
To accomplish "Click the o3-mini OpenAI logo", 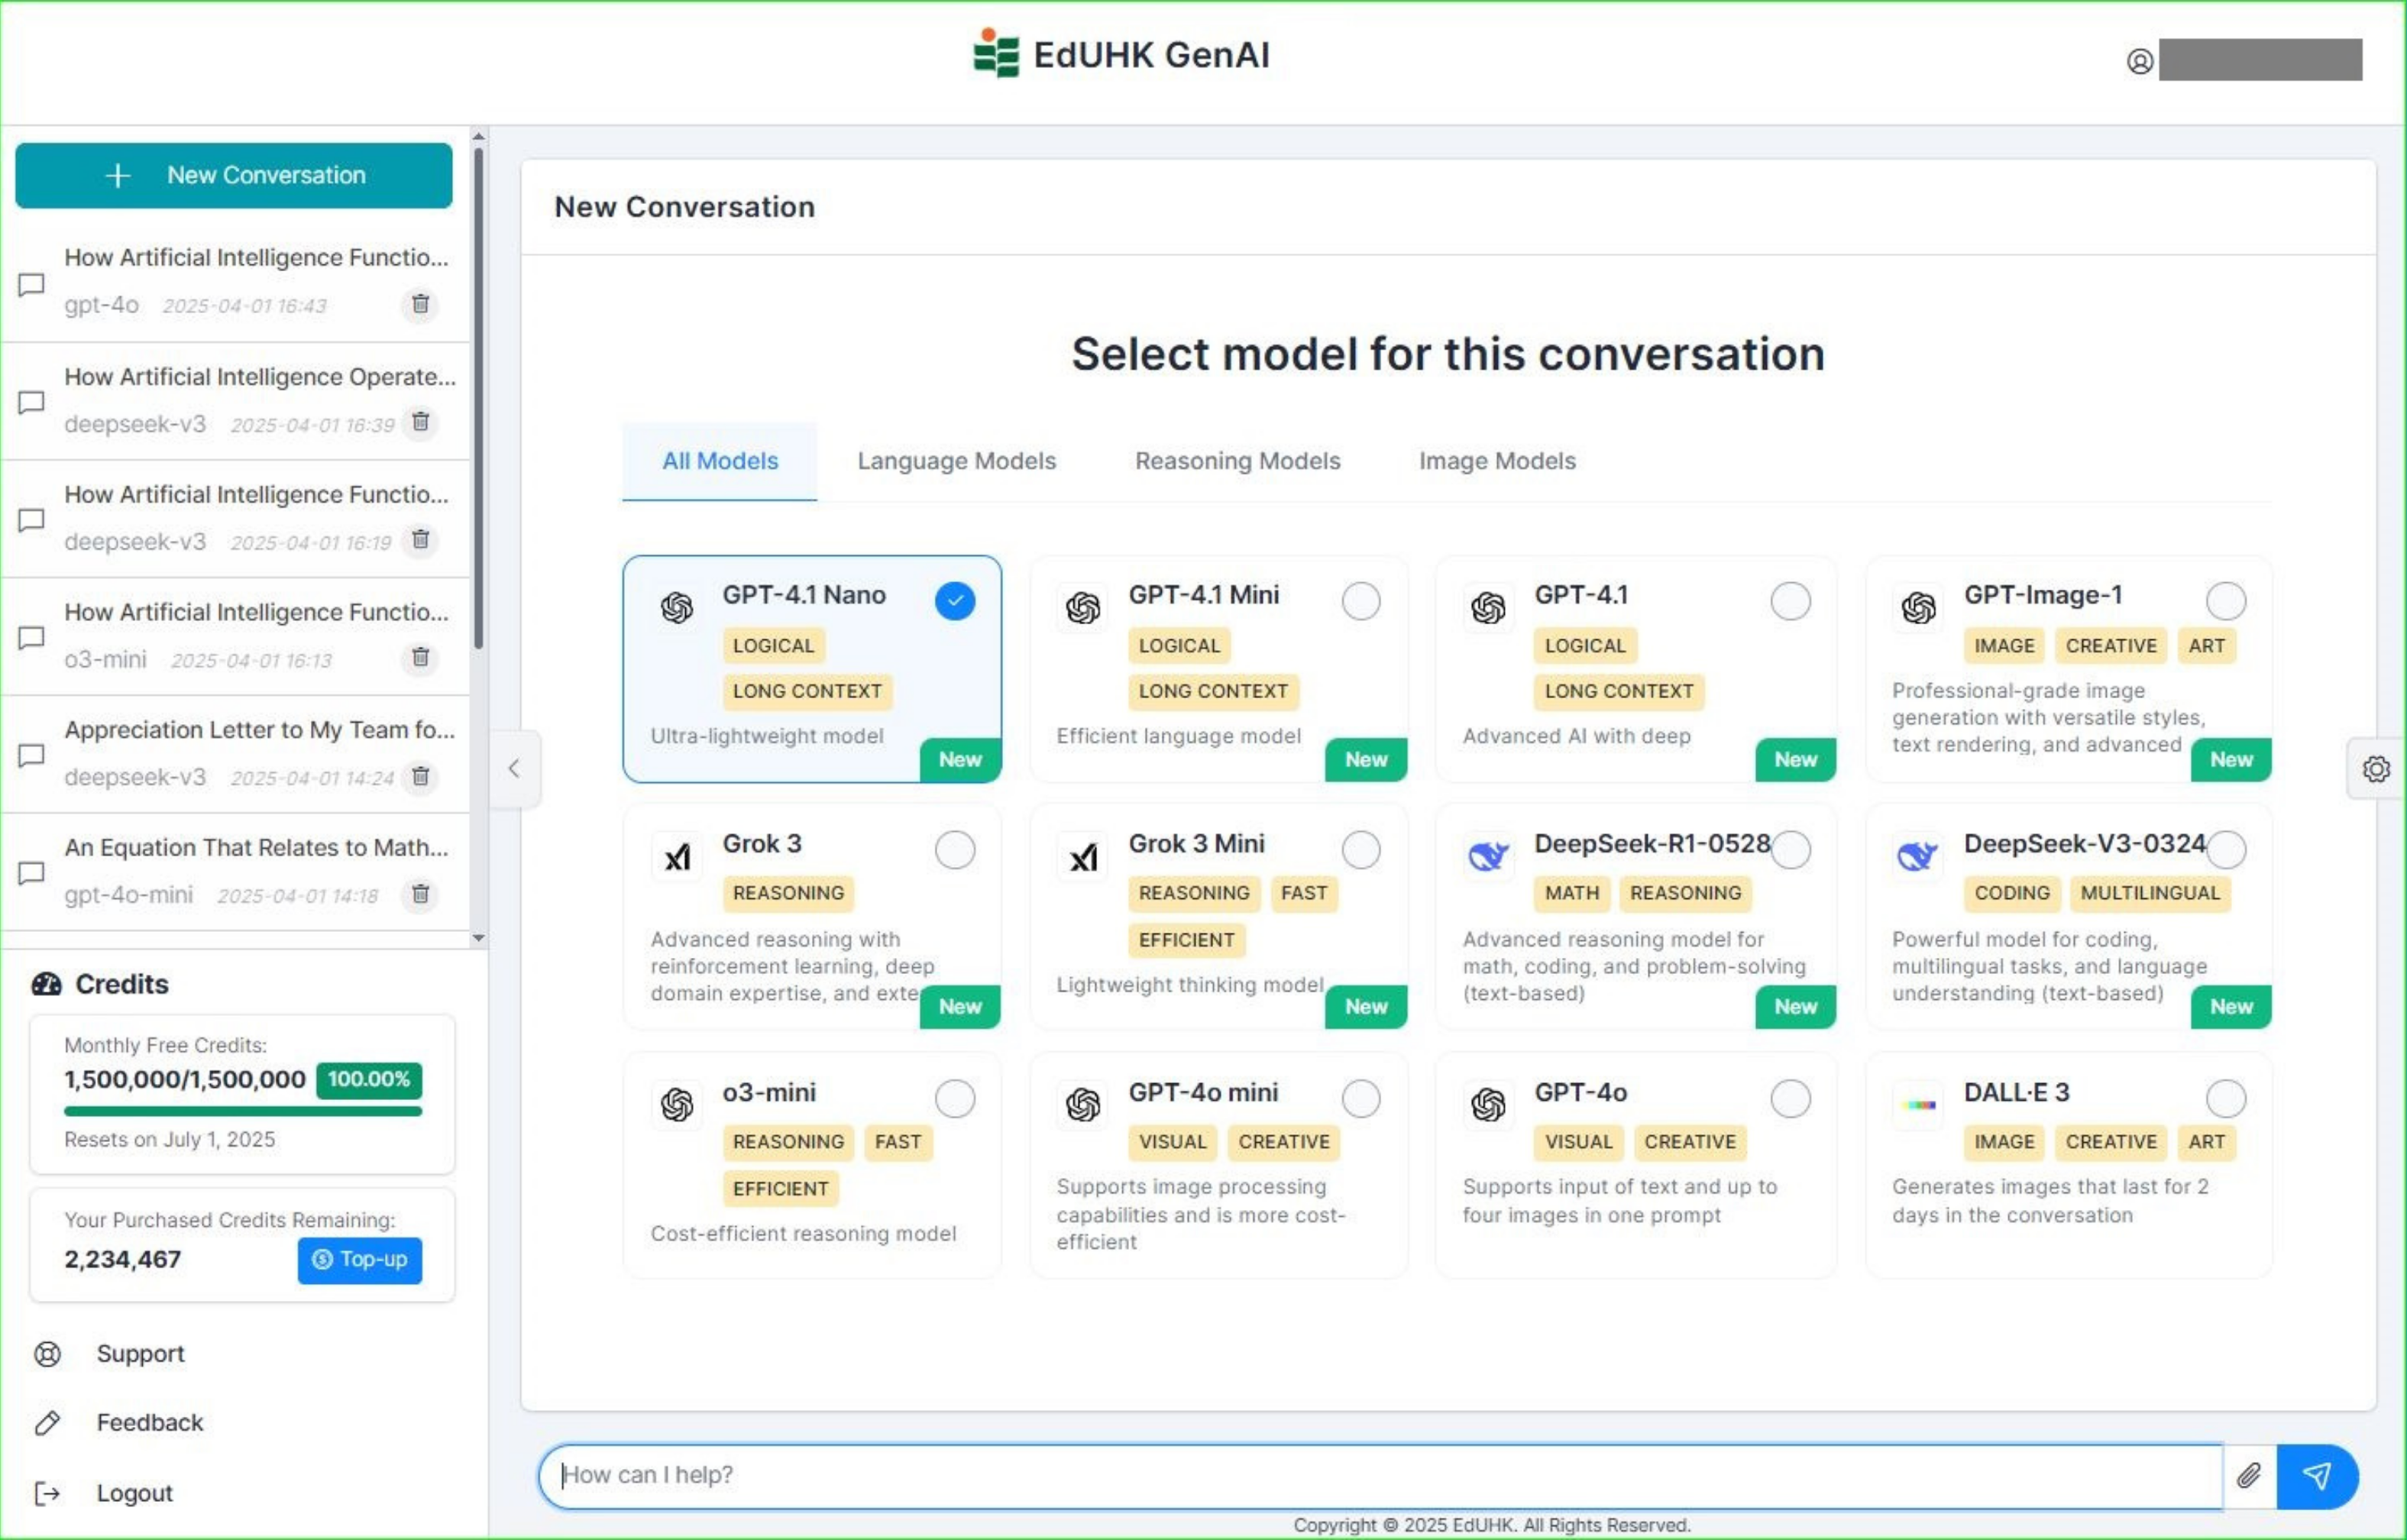I will pyautogui.click(x=677, y=1105).
